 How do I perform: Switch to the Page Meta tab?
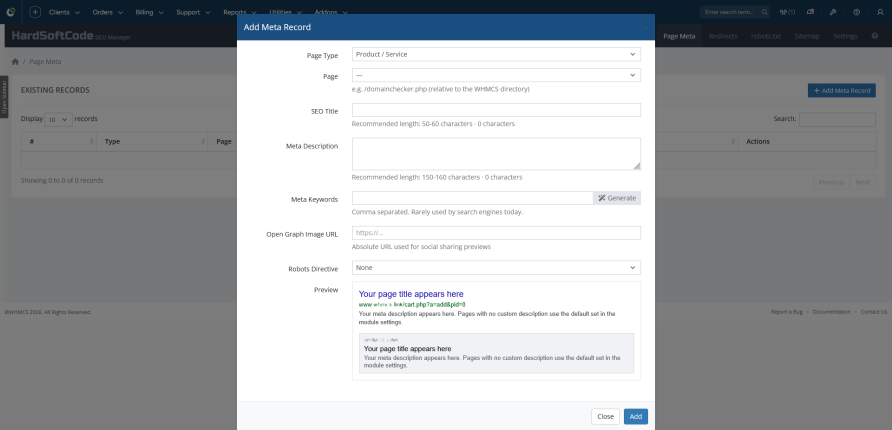click(679, 36)
